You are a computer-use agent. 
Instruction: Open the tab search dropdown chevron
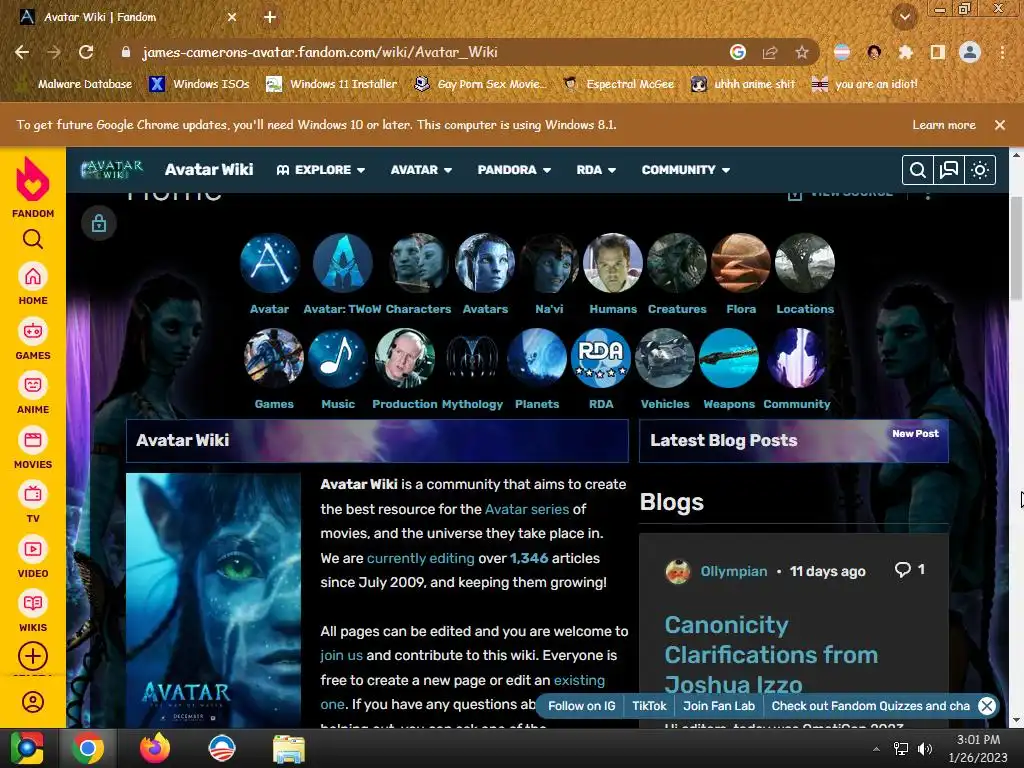pyautogui.click(x=904, y=17)
